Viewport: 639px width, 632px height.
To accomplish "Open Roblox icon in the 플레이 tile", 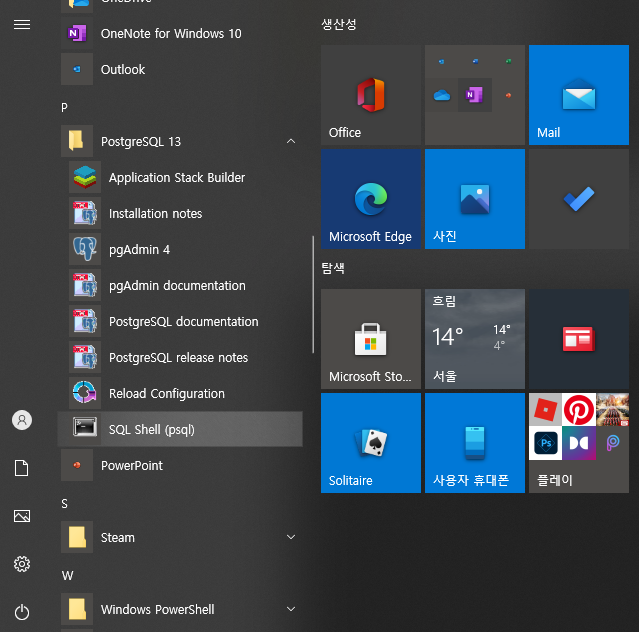I will tap(545, 410).
